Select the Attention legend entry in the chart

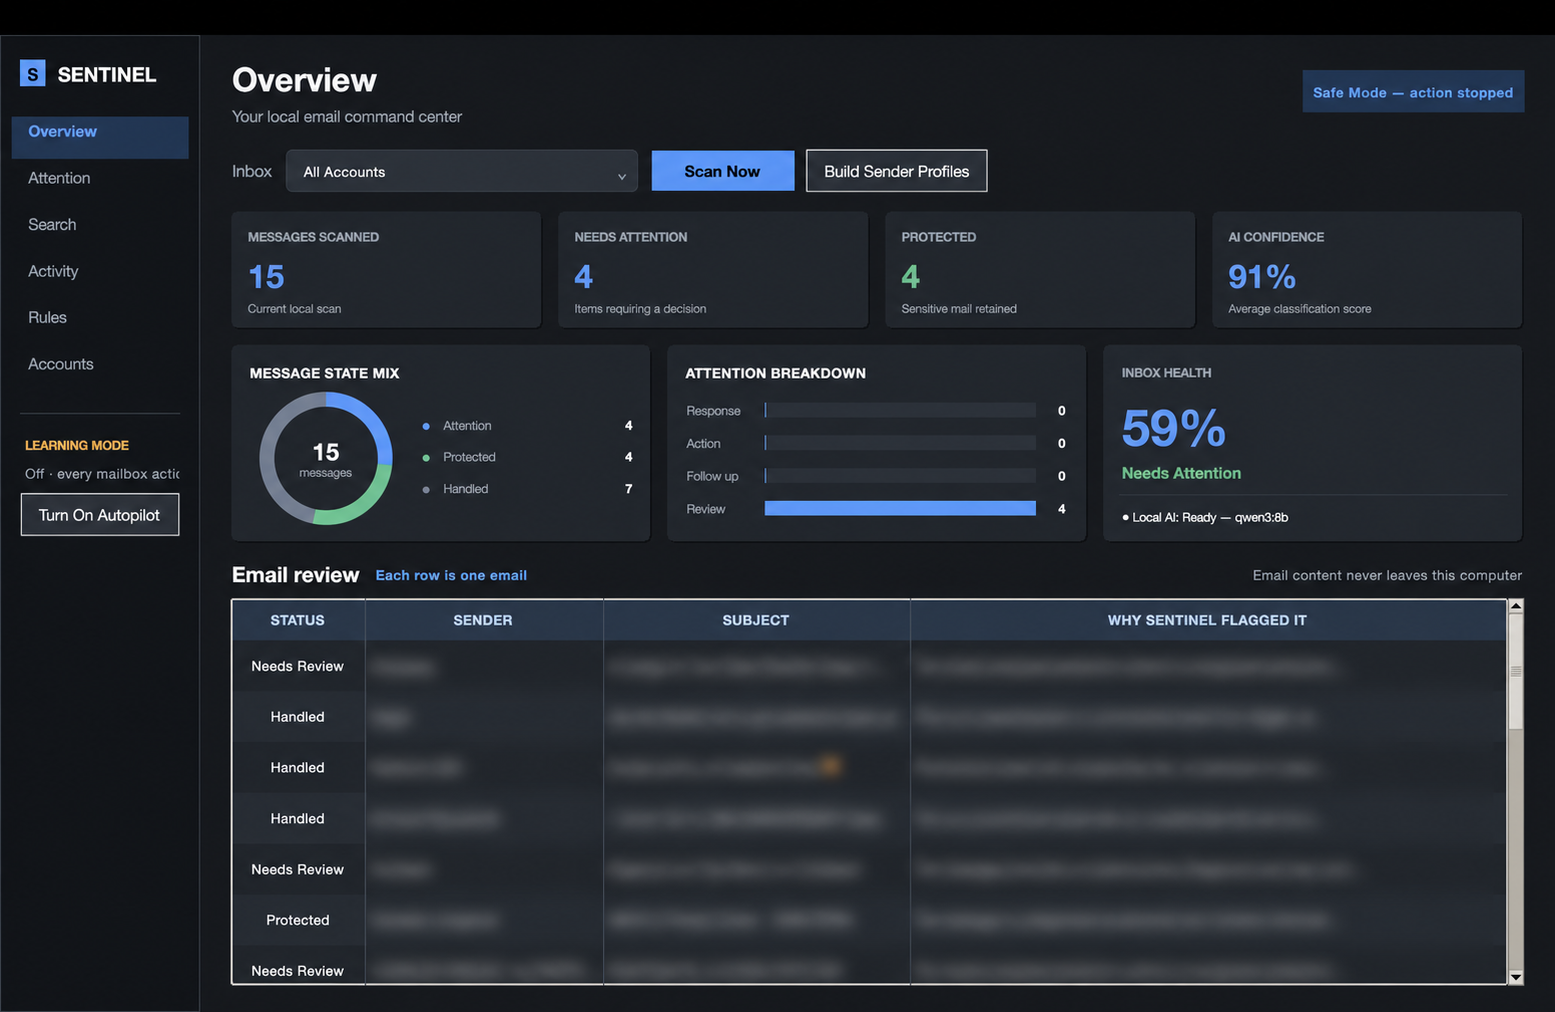click(528, 426)
